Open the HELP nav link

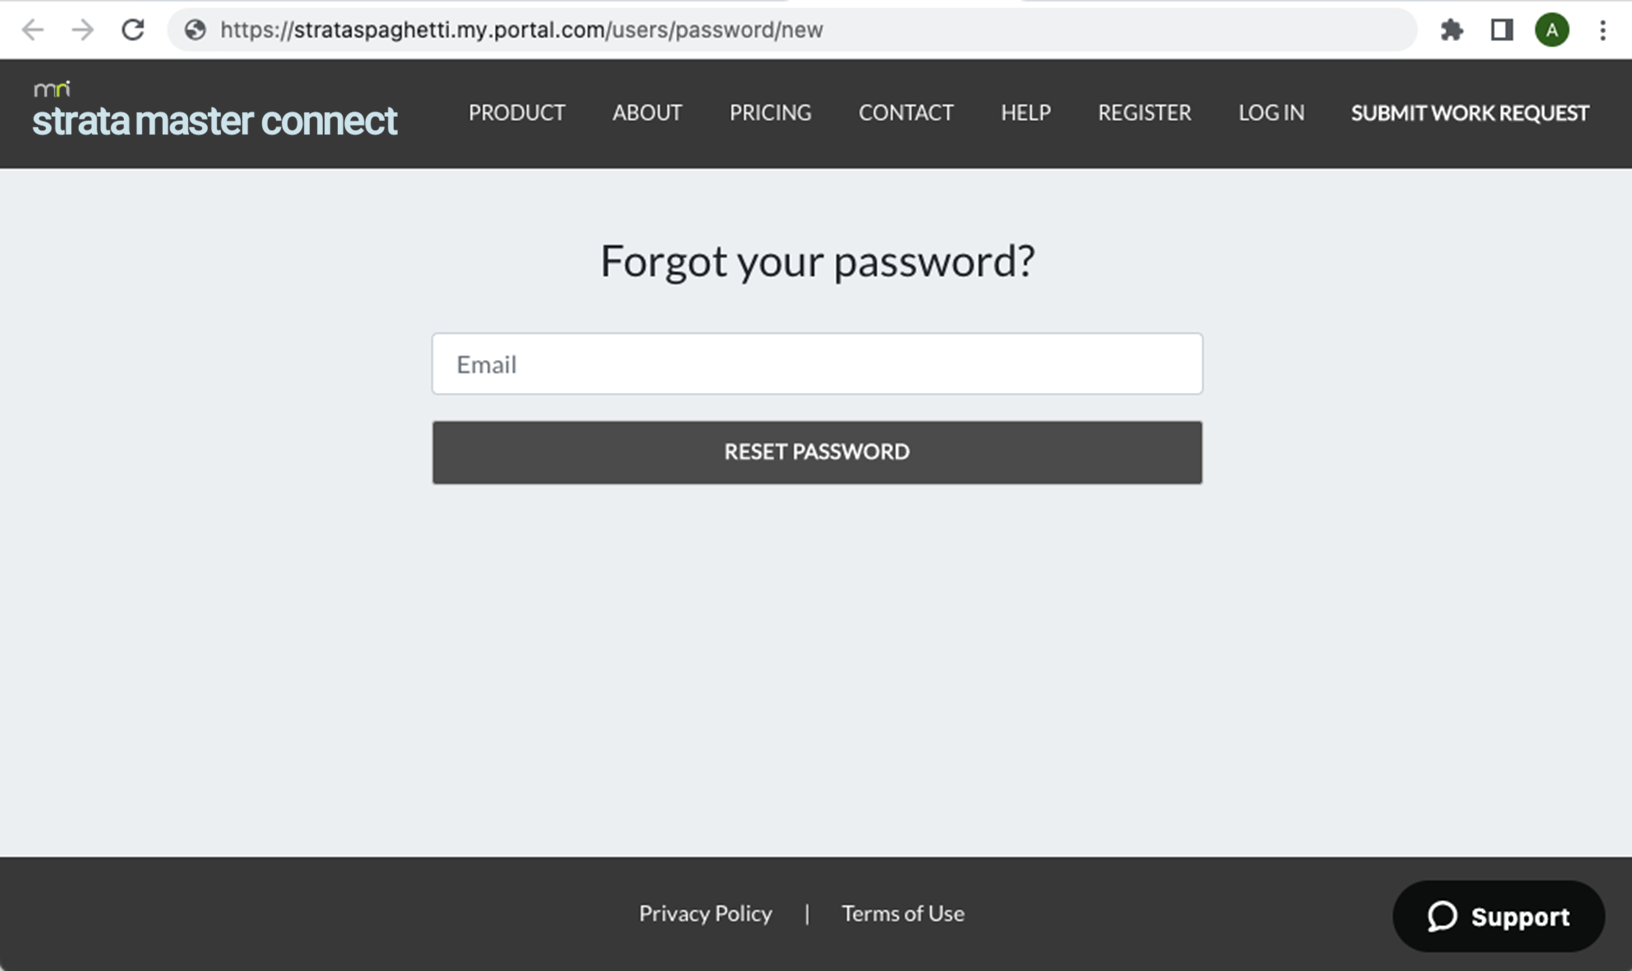point(1026,113)
